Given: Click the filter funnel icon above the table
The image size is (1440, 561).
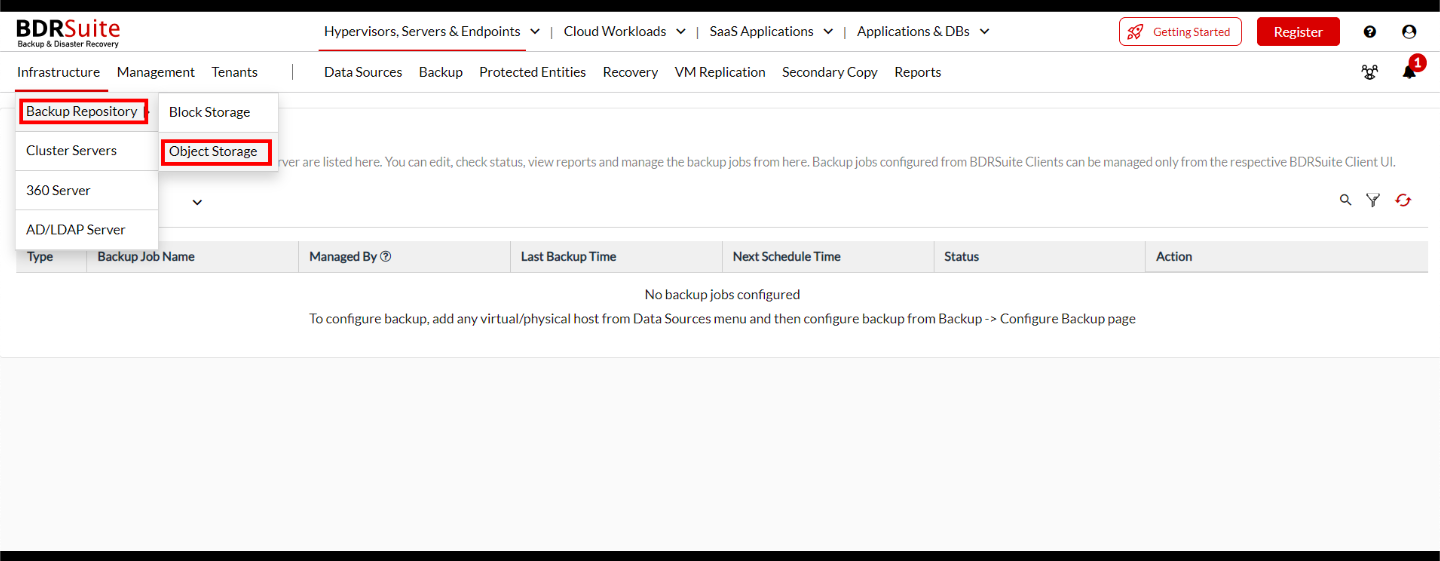Looking at the screenshot, I should tap(1373, 201).
